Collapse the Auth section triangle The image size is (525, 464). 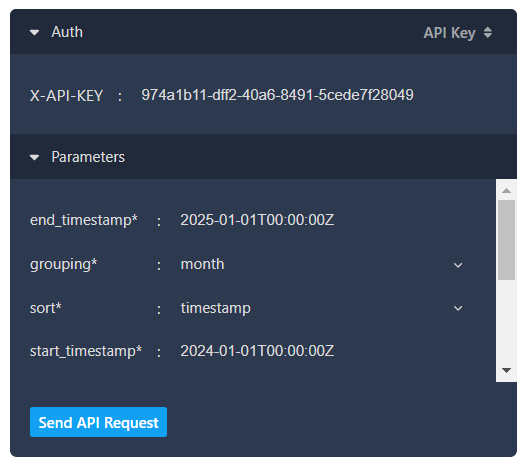[34, 32]
